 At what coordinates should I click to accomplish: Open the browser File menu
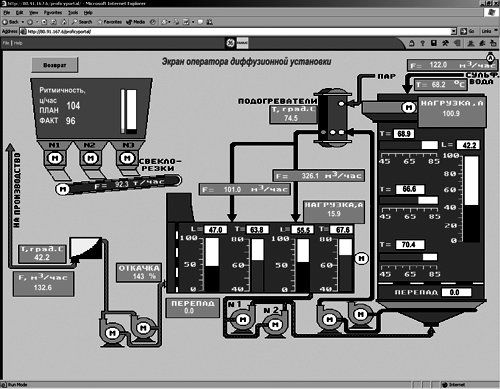tap(7, 13)
